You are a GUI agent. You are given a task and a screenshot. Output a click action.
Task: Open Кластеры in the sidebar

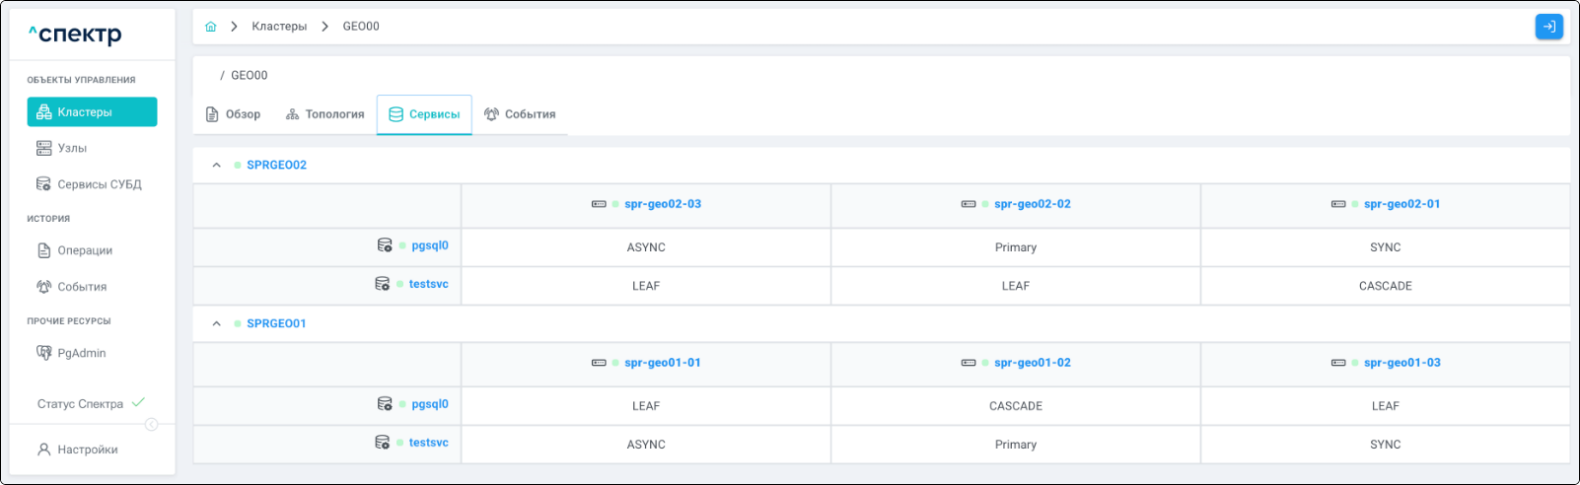tap(92, 112)
